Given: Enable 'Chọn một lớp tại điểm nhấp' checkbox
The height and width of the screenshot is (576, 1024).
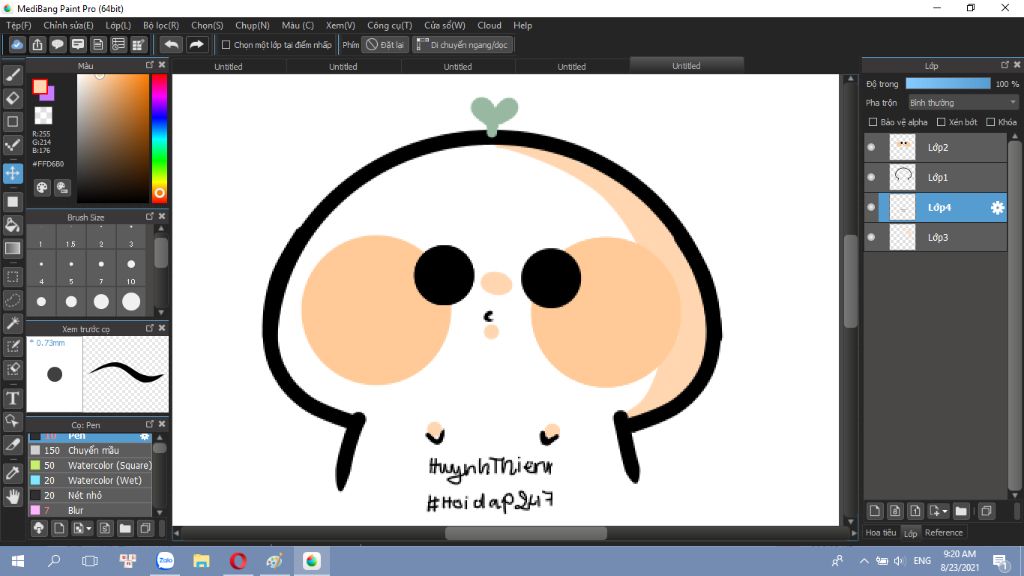Looking at the screenshot, I should coord(226,44).
